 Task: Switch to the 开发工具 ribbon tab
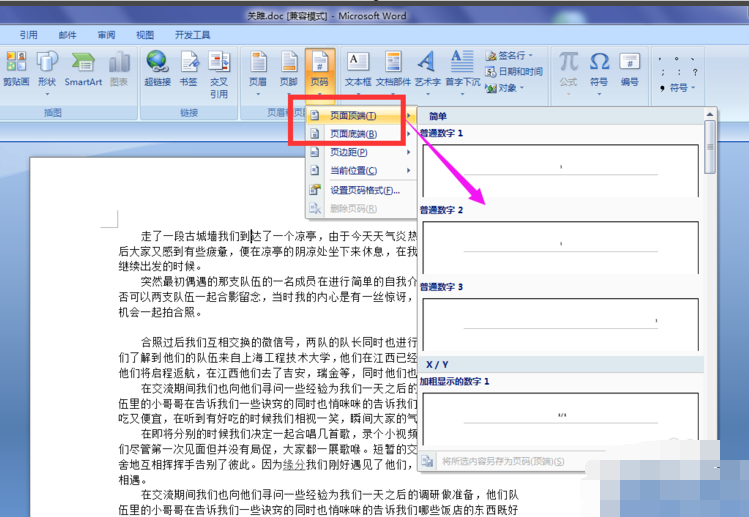(193, 35)
